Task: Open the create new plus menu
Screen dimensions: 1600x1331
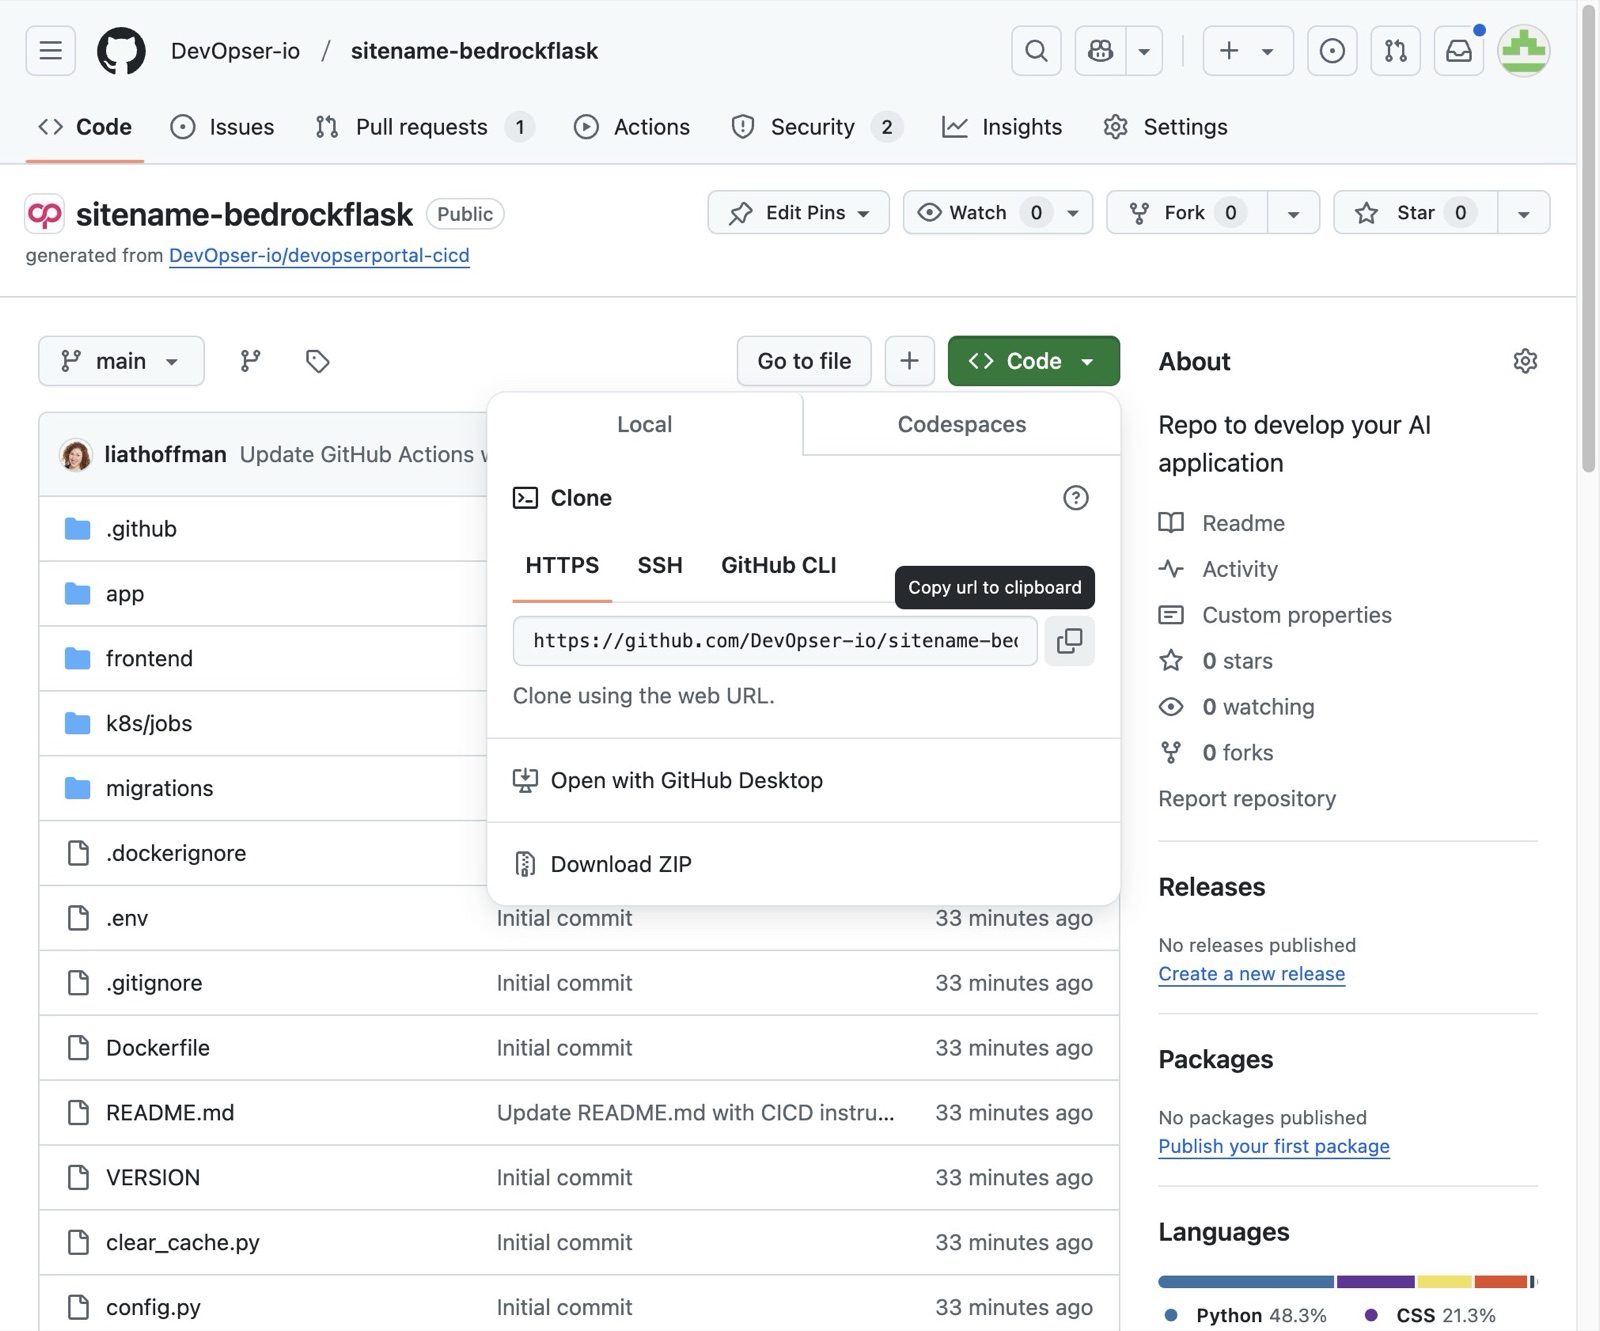Action: click(x=1247, y=51)
